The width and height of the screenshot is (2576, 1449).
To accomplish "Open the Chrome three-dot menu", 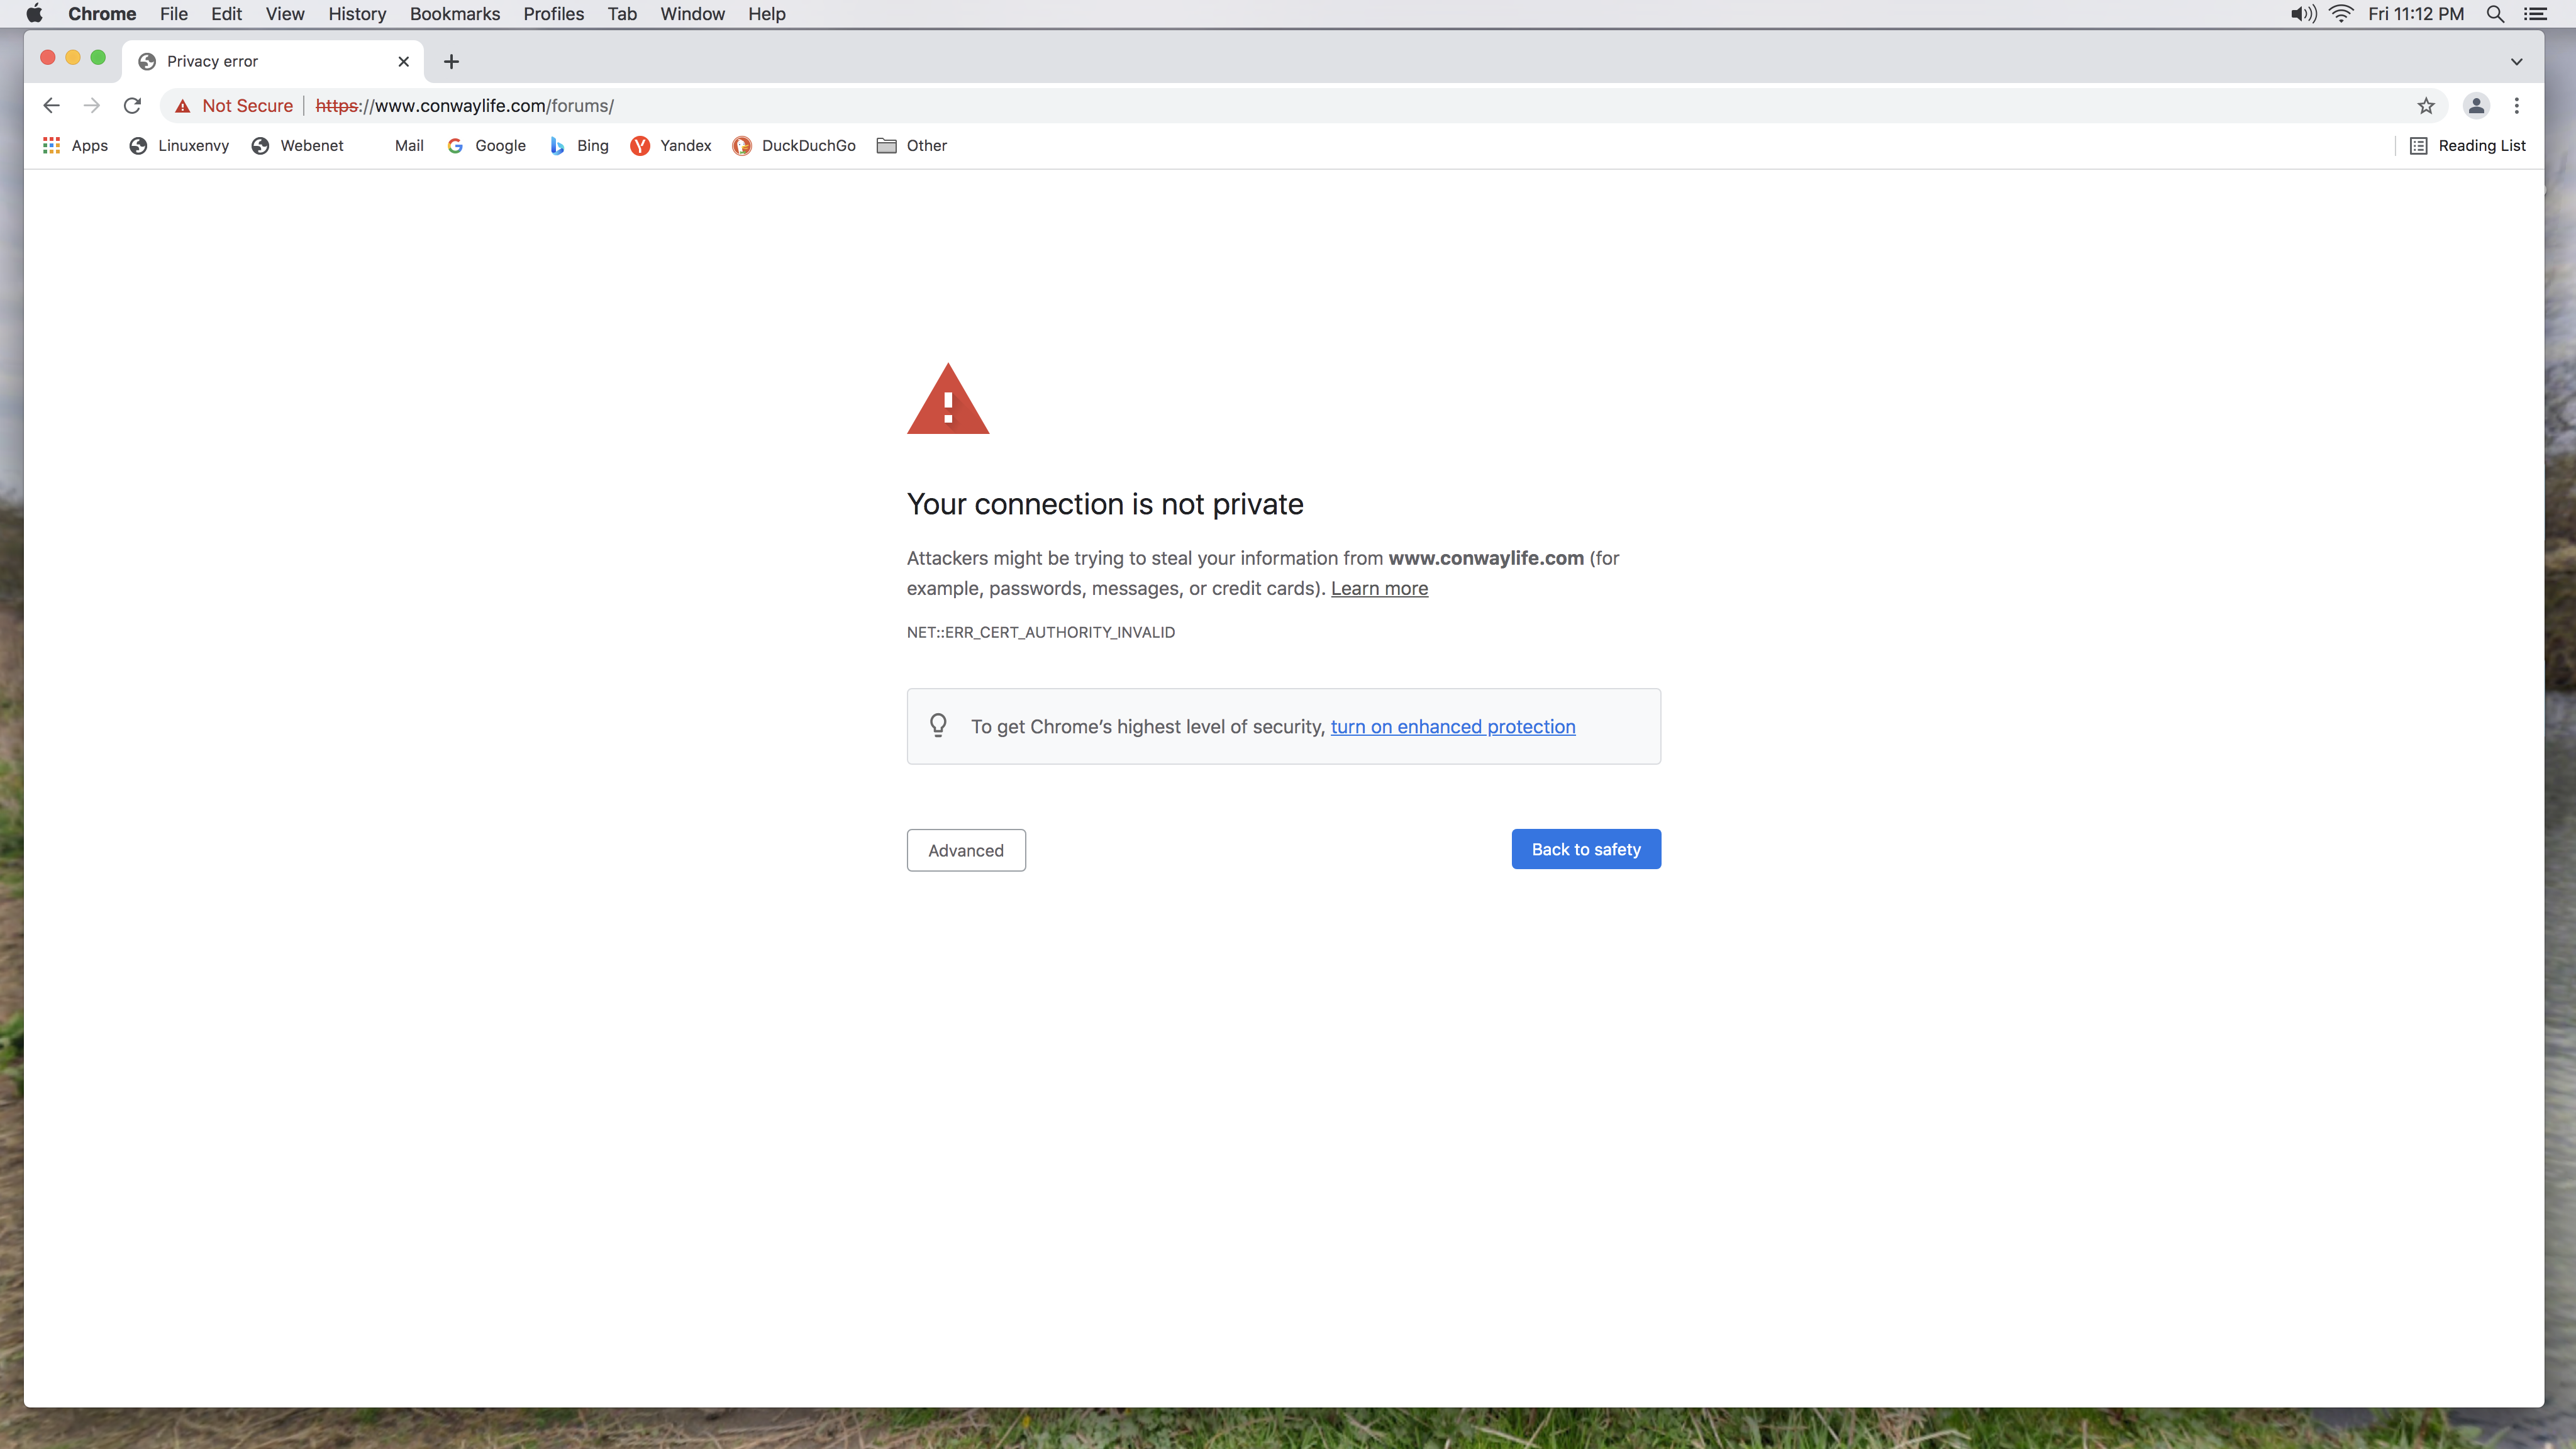I will click(x=2517, y=106).
